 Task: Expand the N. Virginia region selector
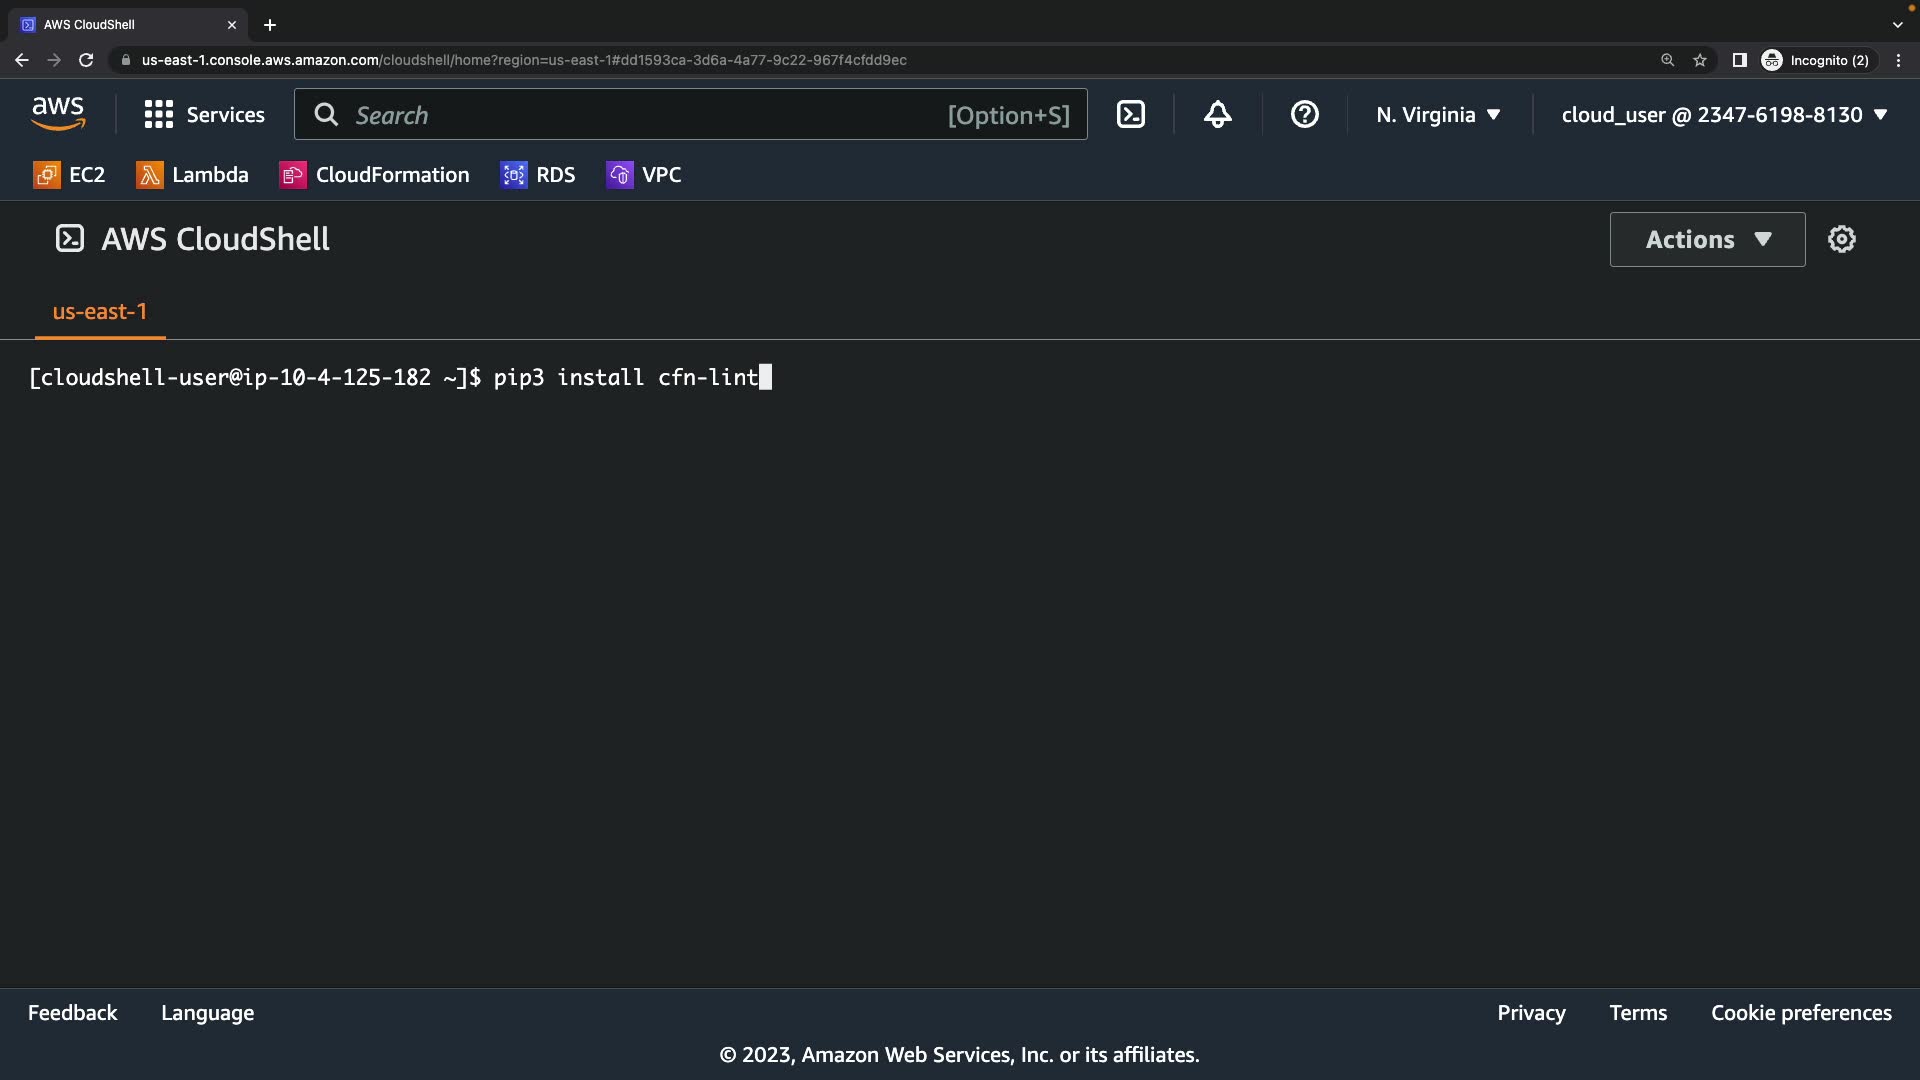click(x=1438, y=115)
